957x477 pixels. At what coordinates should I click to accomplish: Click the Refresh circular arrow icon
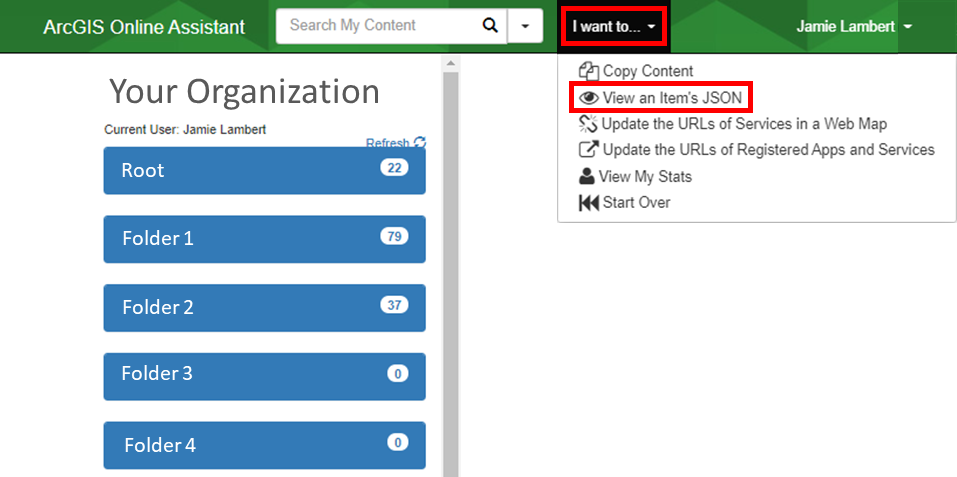point(419,142)
